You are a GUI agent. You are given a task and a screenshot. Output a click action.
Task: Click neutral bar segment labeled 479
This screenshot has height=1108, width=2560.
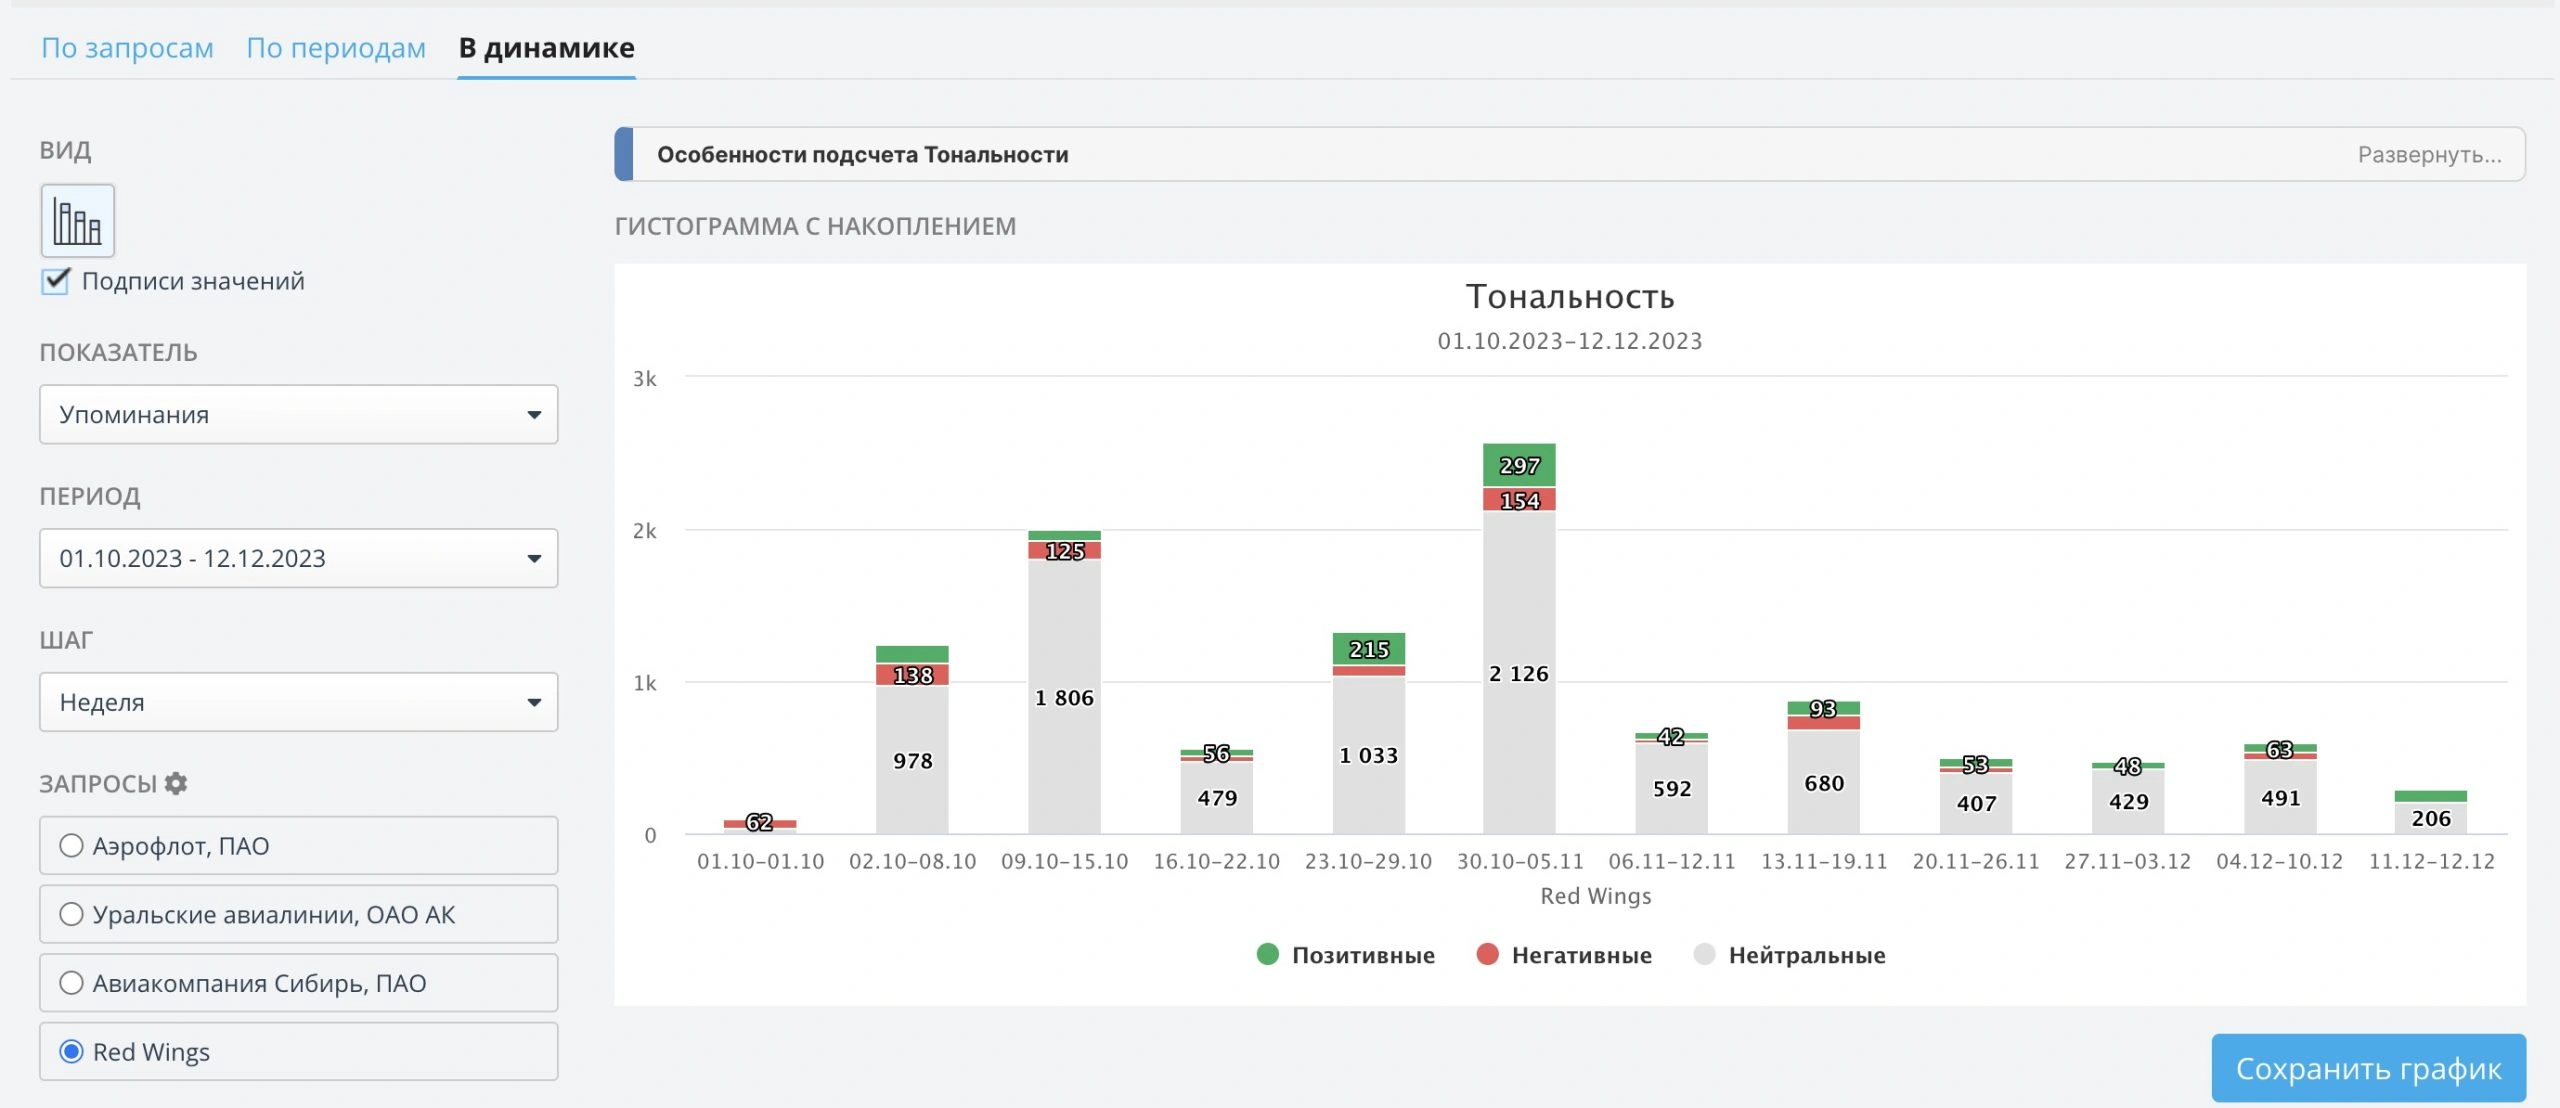coord(1216,798)
